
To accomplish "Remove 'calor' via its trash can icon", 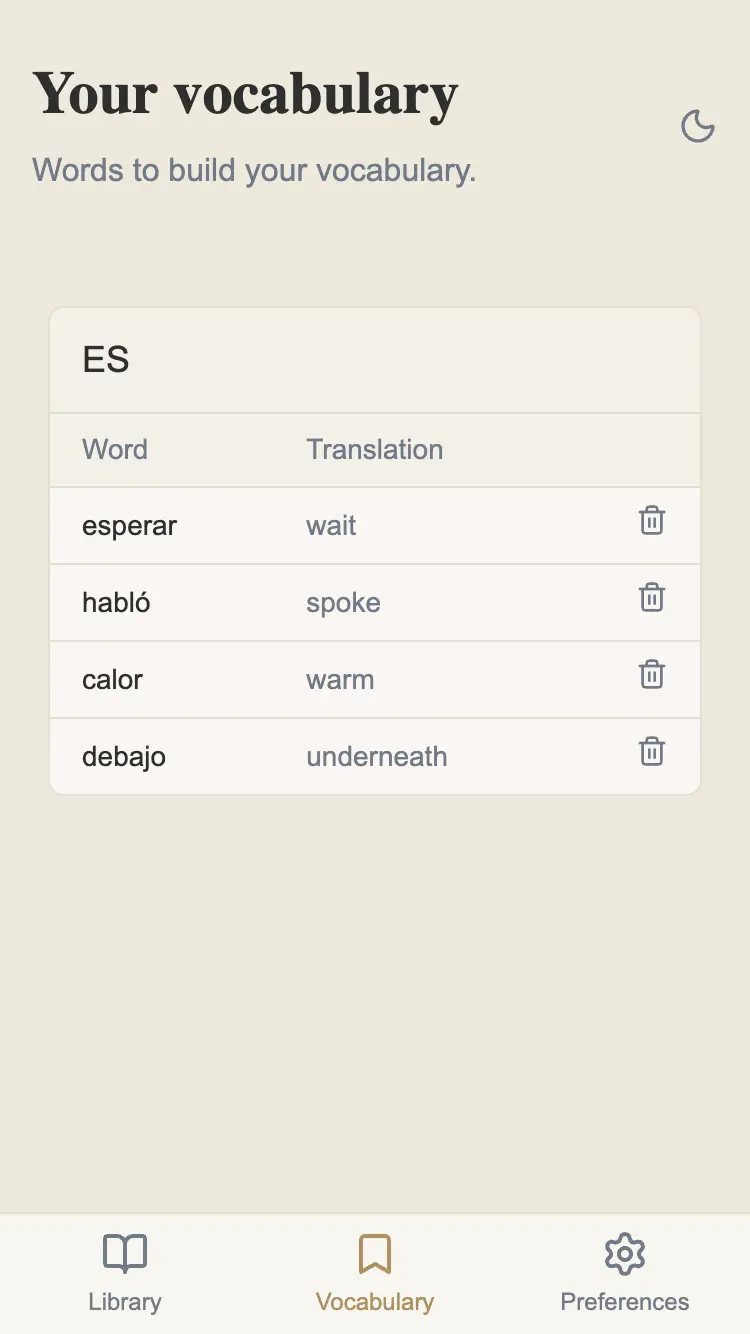I will pyautogui.click(x=652, y=675).
